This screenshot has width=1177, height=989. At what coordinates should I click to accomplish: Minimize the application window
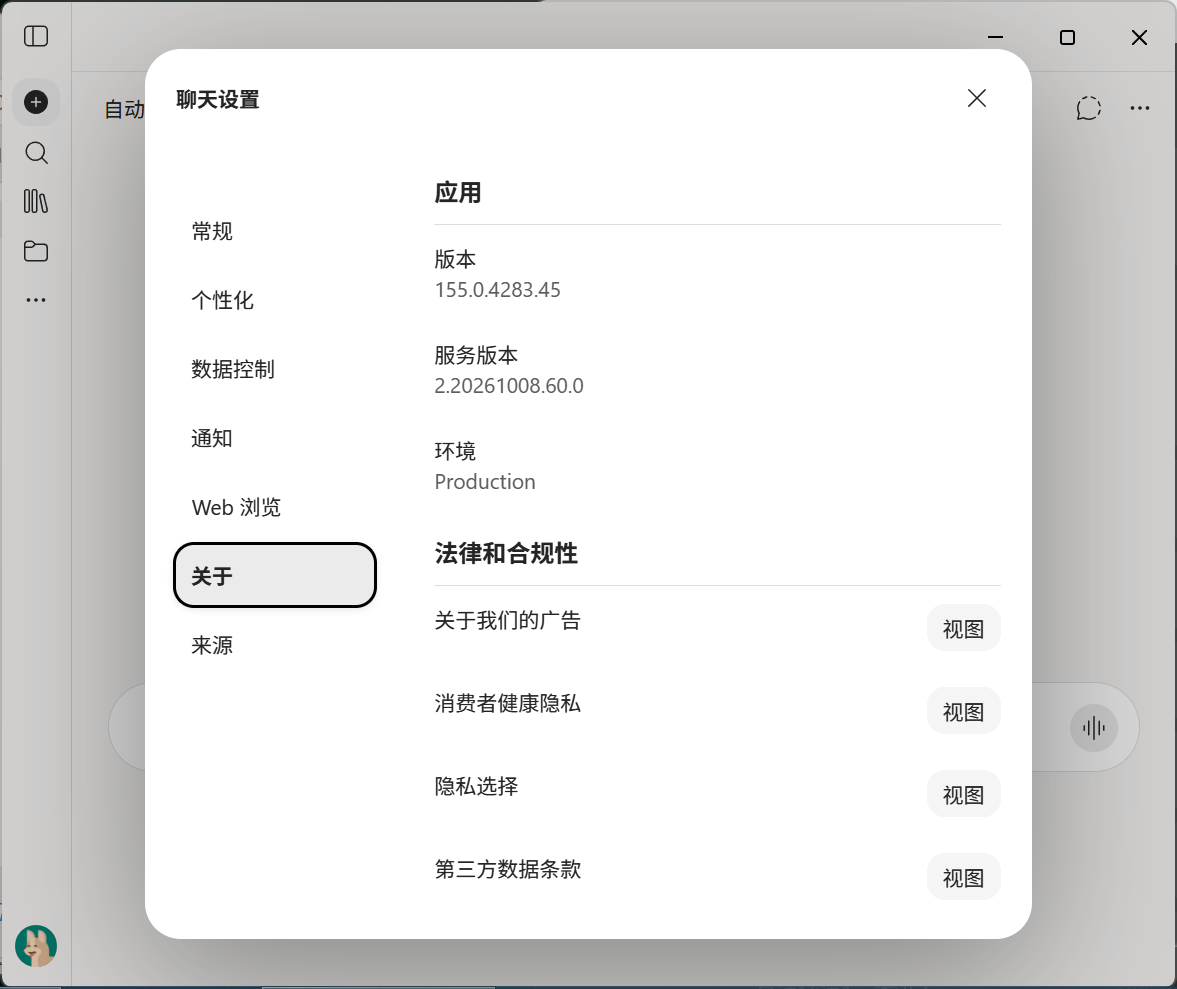(995, 37)
